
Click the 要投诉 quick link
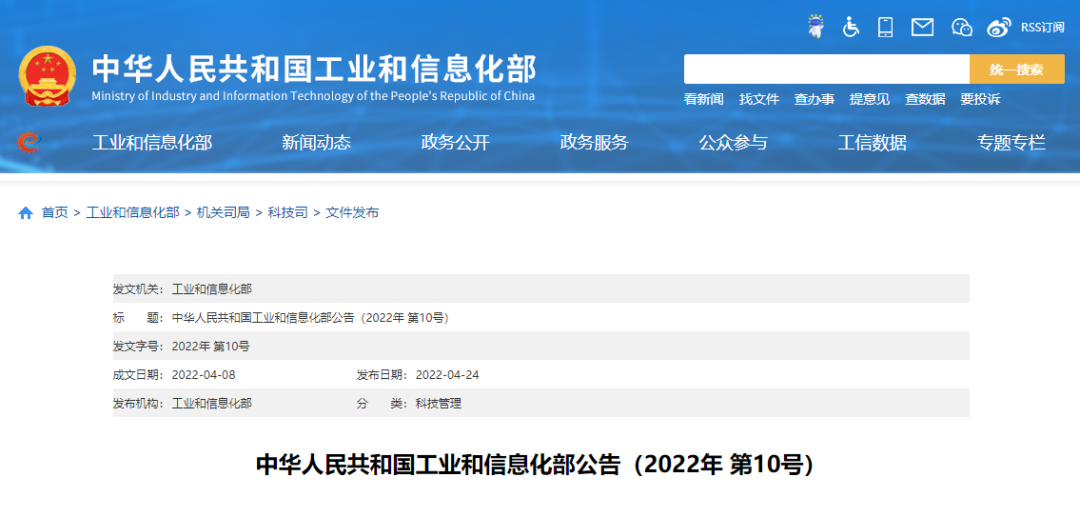tap(980, 99)
